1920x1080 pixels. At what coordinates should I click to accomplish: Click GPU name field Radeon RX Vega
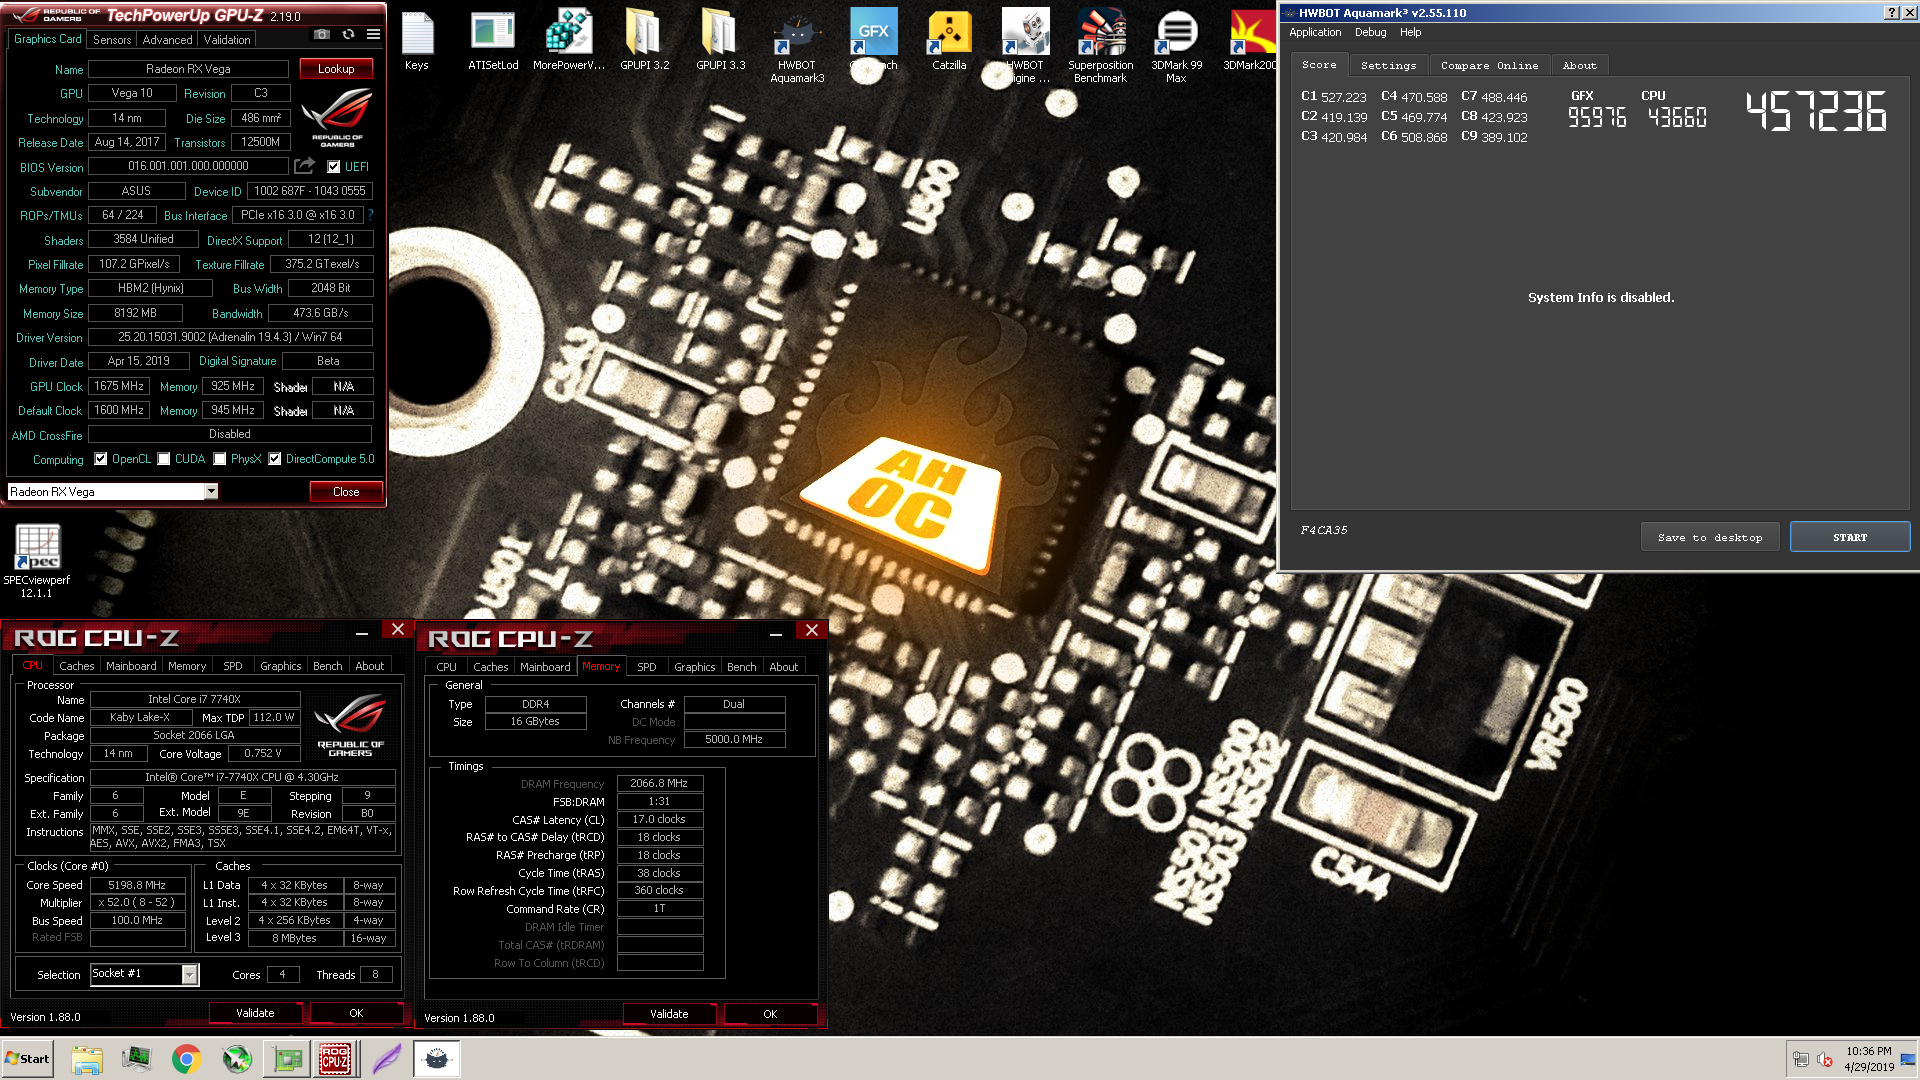(188, 69)
